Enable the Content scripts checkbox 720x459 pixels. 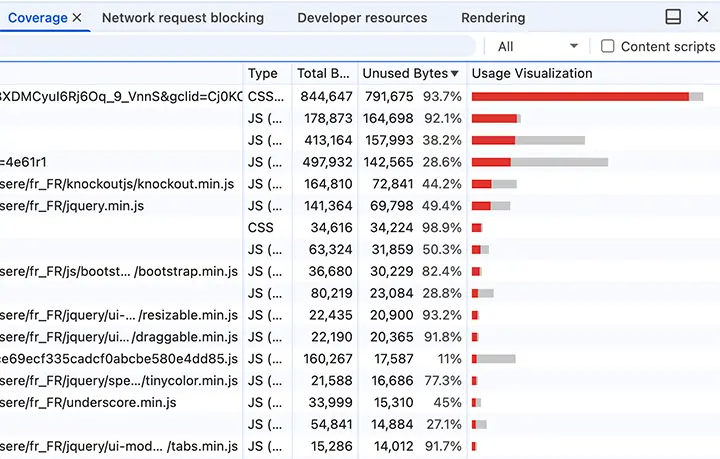tap(608, 46)
